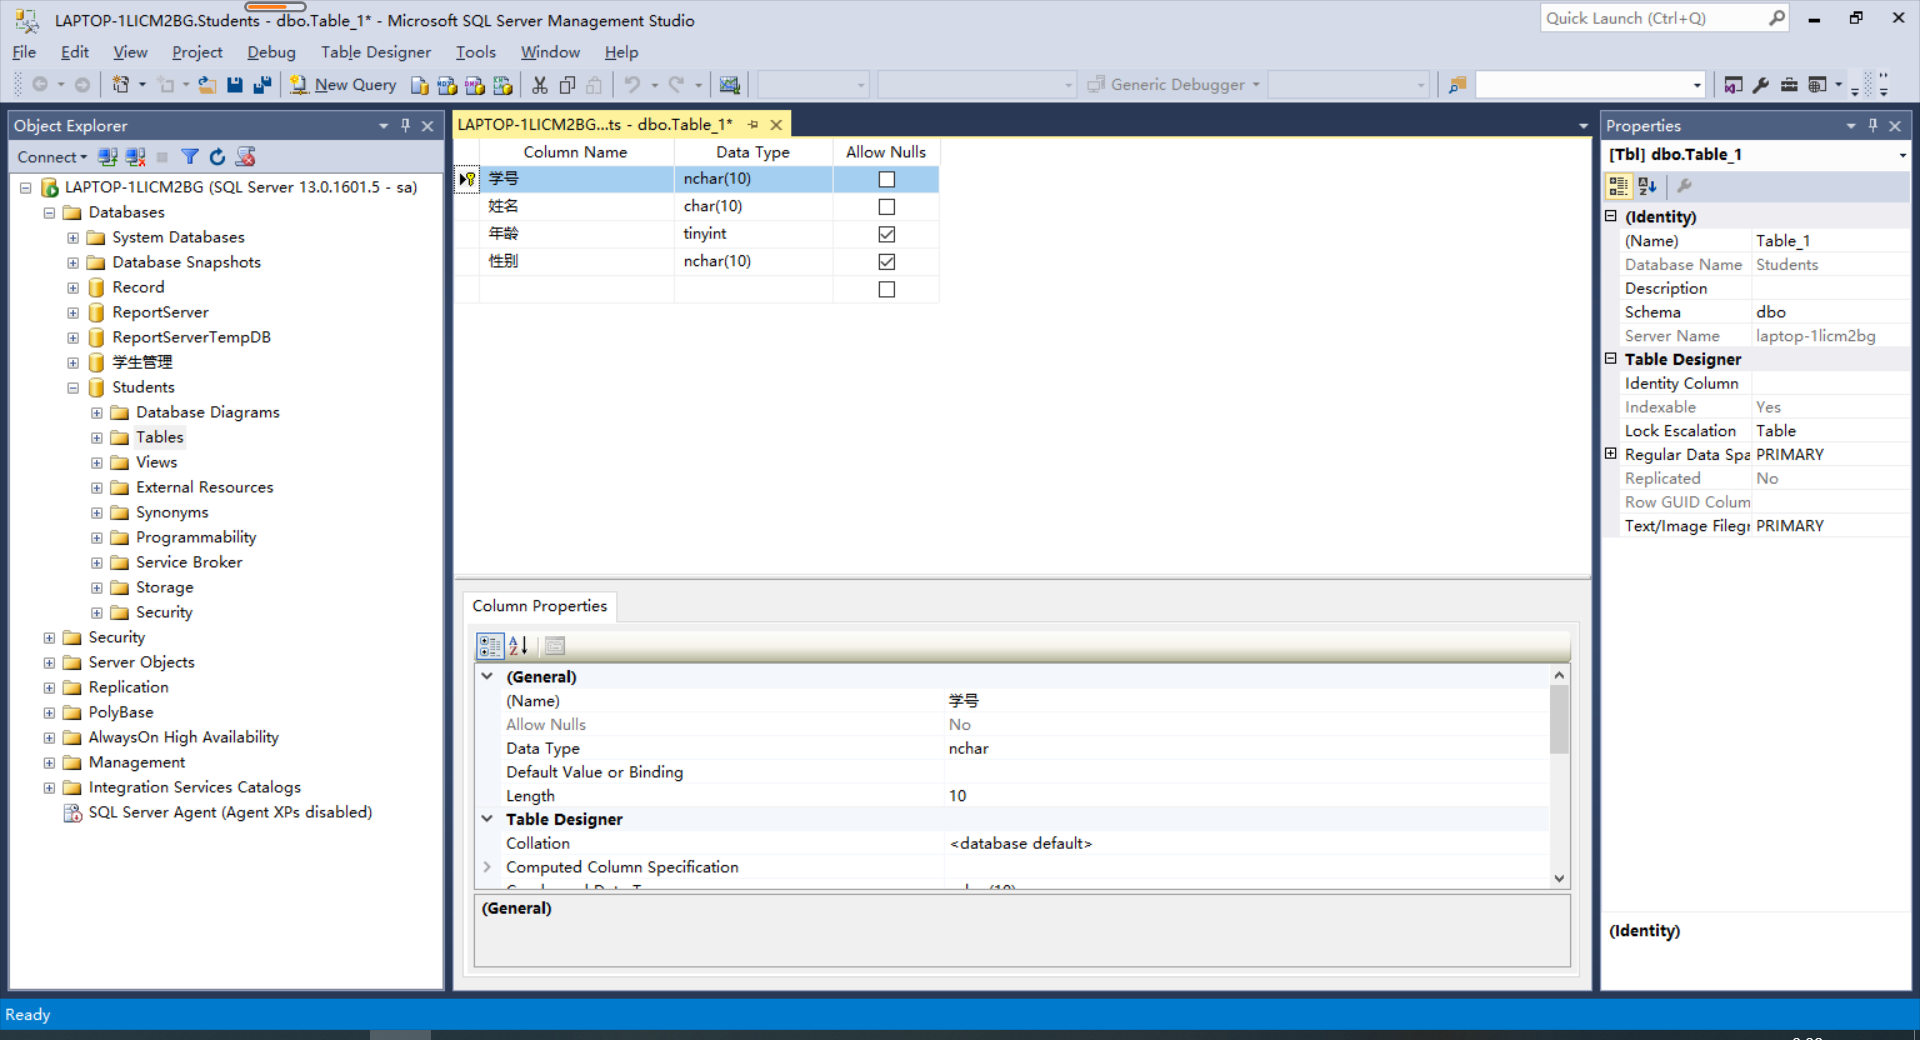Expand the System Databases node

[73, 238]
